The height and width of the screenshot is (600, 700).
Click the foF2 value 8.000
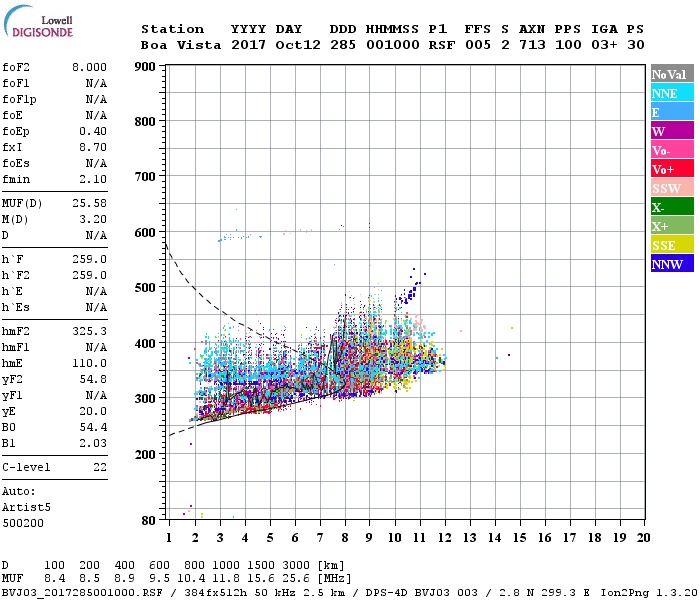click(89, 67)
